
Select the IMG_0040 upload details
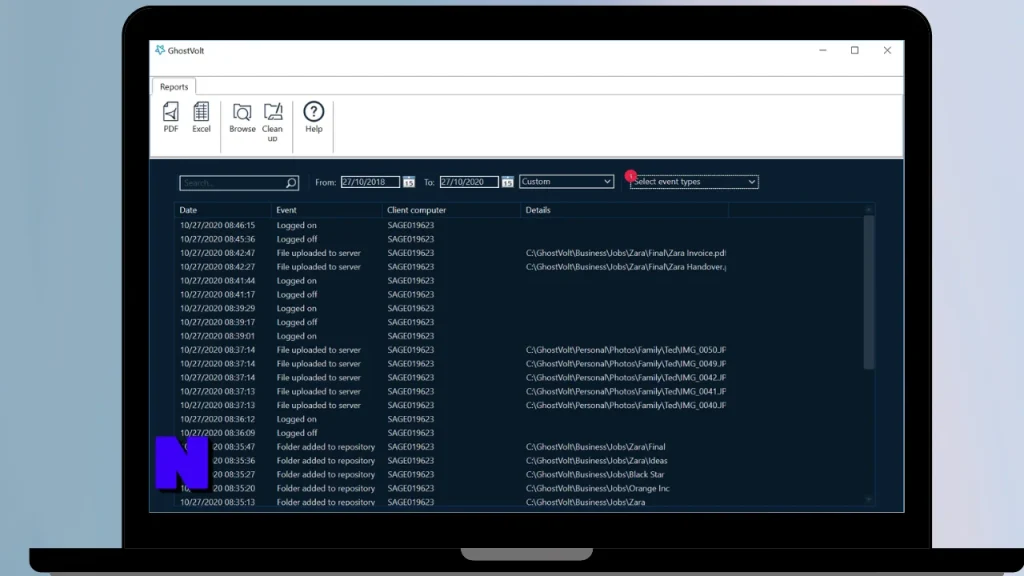[626, 405]
